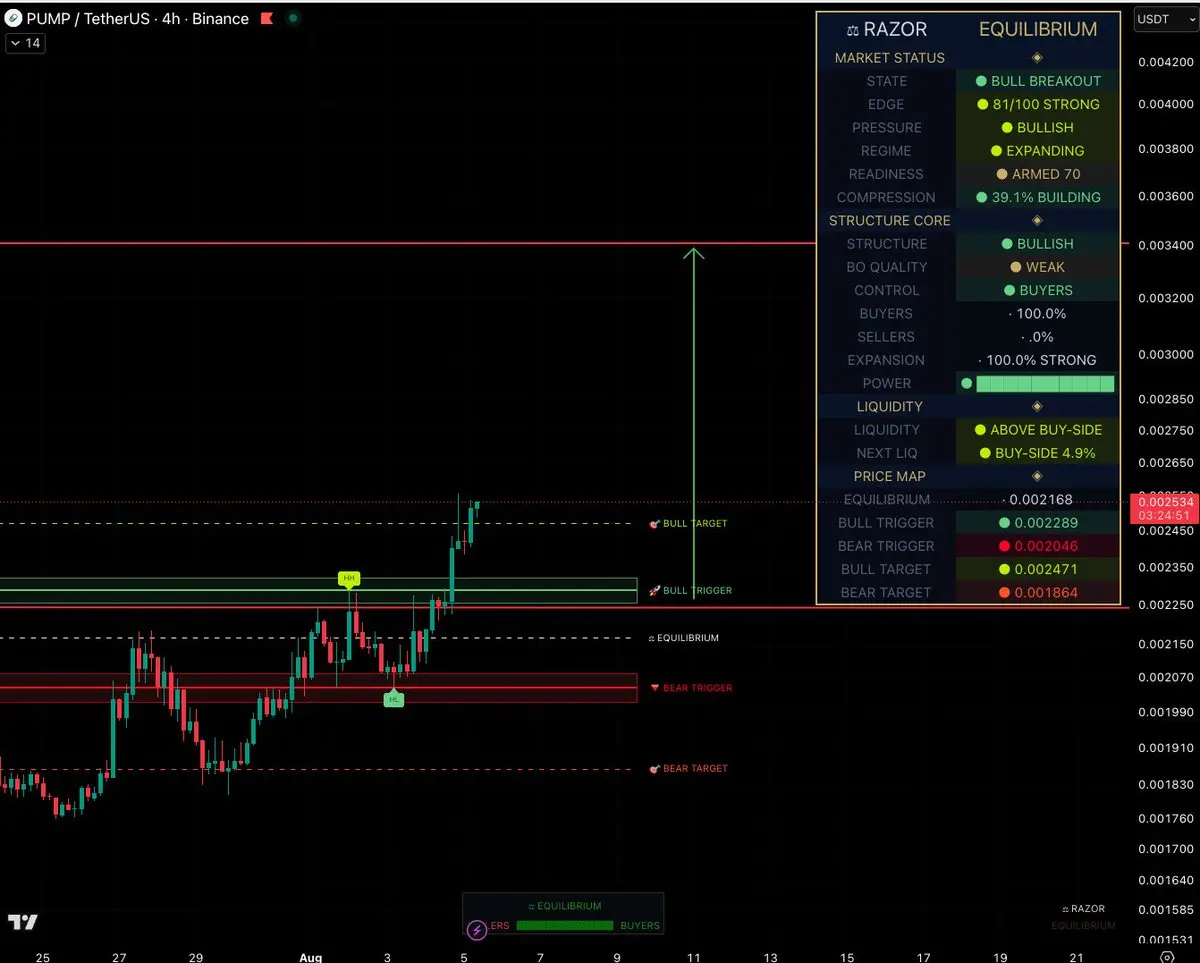Image resolution: width=1200 pixels, height=963 pixels.
Task: Click the HL swing label on chart
Action: point(394,699)
